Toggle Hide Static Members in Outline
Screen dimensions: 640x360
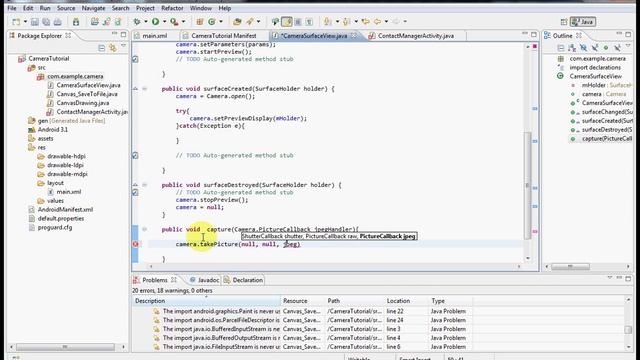click(x=595, y=48)
